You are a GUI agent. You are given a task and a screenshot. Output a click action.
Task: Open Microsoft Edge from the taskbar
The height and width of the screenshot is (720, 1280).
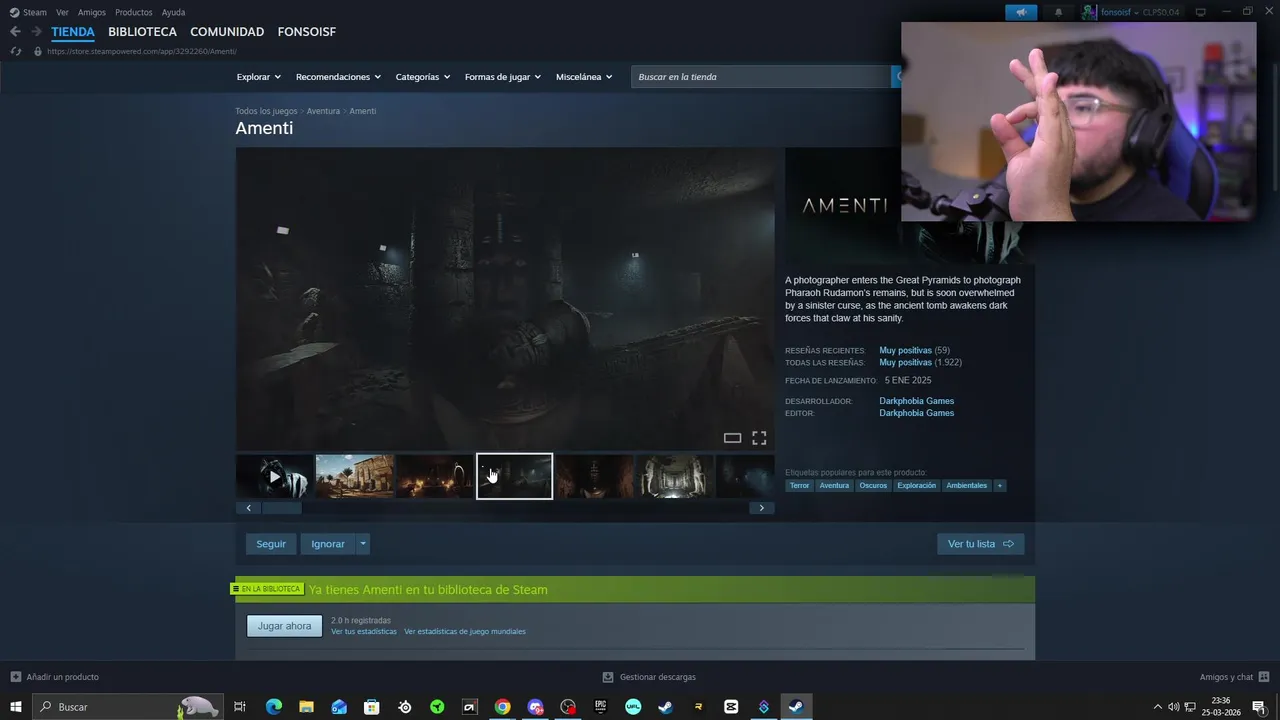pyautogui.click(x=274, y=707)
